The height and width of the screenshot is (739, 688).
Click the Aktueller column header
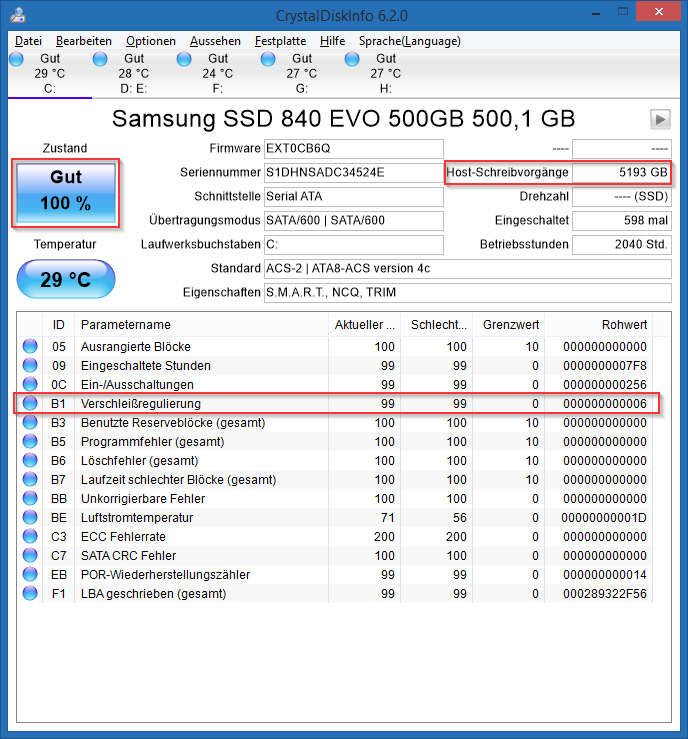point(364,324)
